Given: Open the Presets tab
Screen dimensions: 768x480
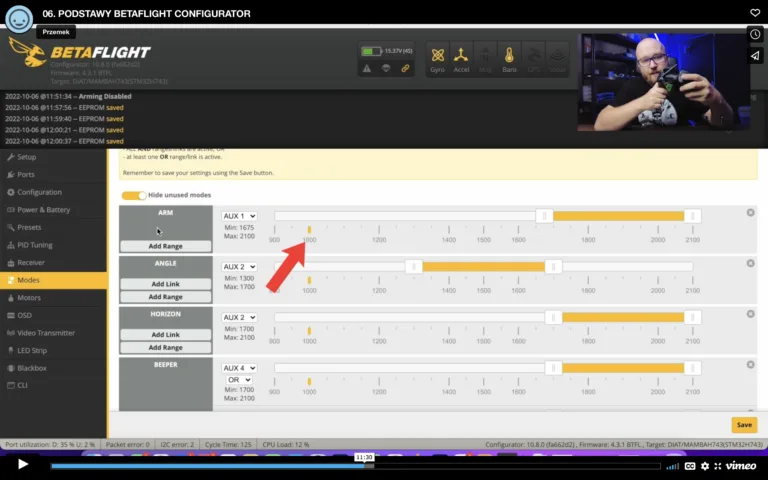Looking at the screenshot, I should (54, 227).
